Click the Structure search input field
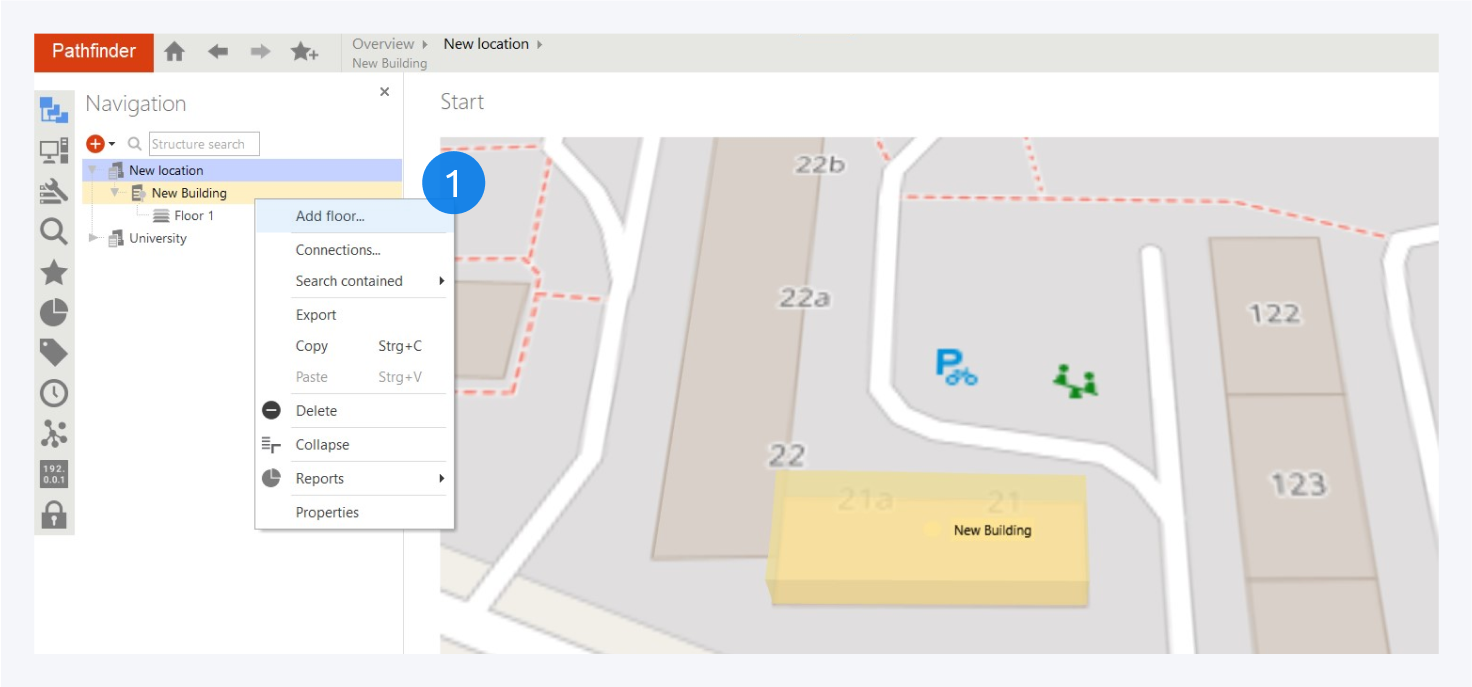The image size is (1472, 687). [204, 144]
